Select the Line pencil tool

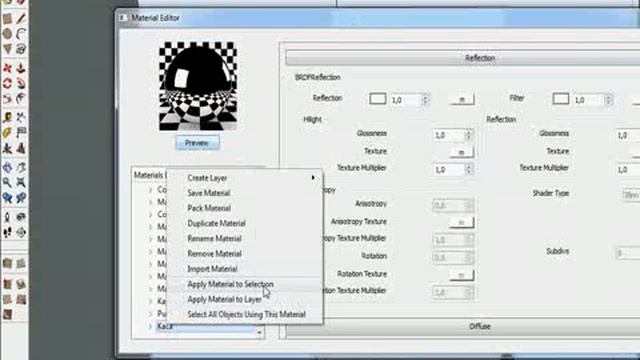click(21, 19)
